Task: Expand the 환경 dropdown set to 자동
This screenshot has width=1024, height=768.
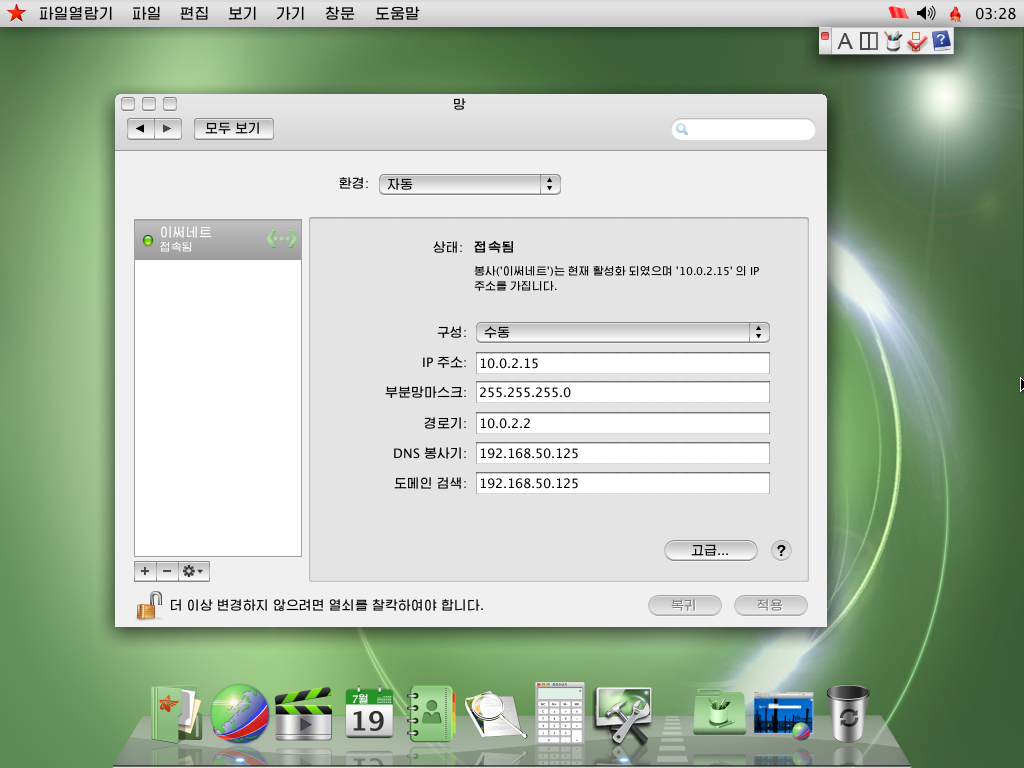Action: (x=470, y=184)
